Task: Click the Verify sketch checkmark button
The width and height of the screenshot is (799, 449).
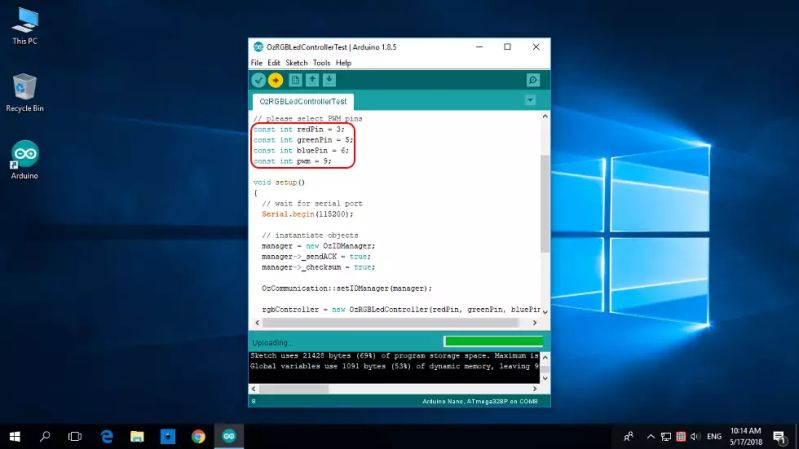Action: [x=258, y=80]
